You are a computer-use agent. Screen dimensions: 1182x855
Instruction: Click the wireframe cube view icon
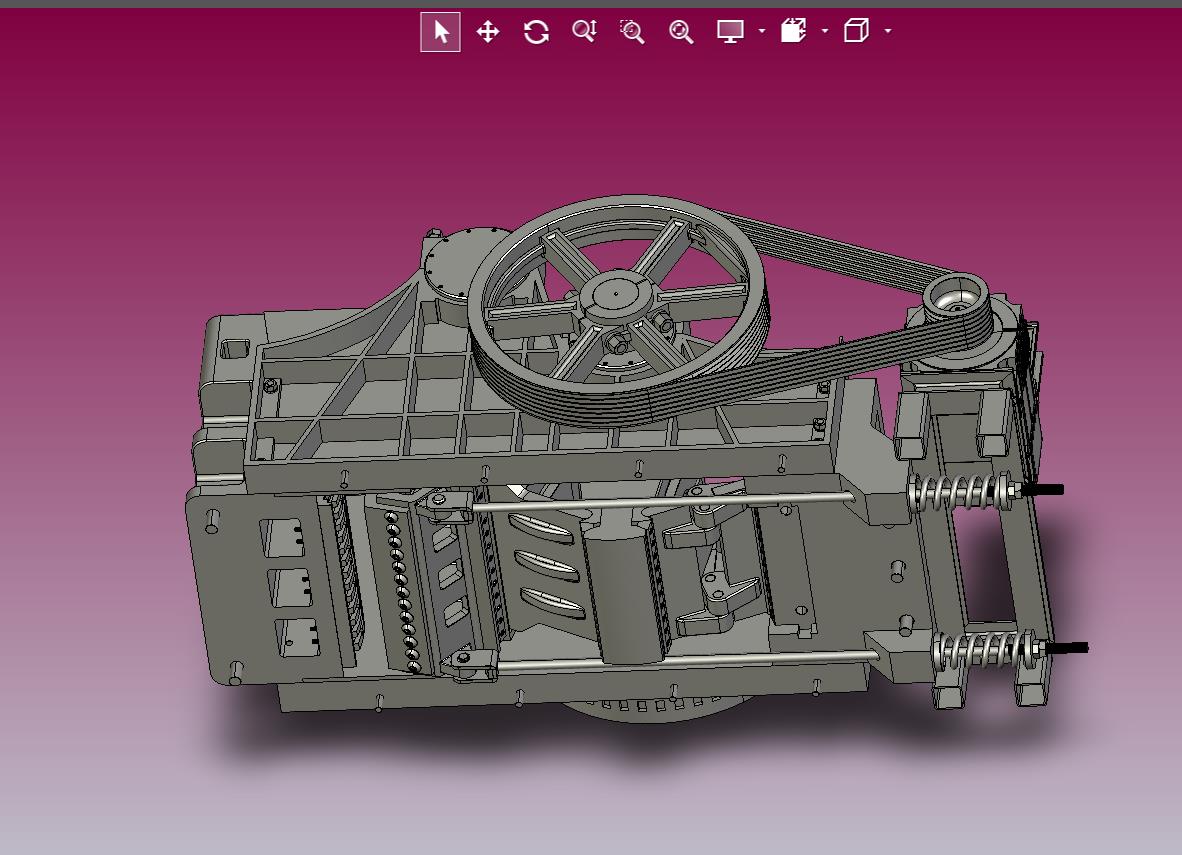(x=856, y=31)
